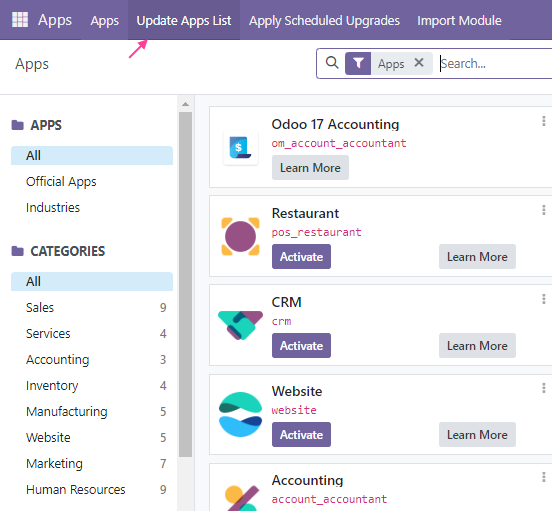Select the Inventory category
Viewport: 552px width, 511px height.
click(92, 386)
